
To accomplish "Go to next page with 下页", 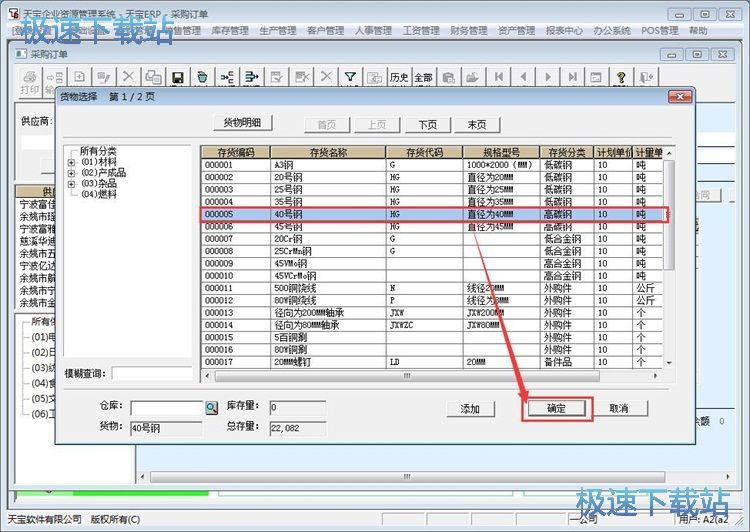I will tap(428, 125).
